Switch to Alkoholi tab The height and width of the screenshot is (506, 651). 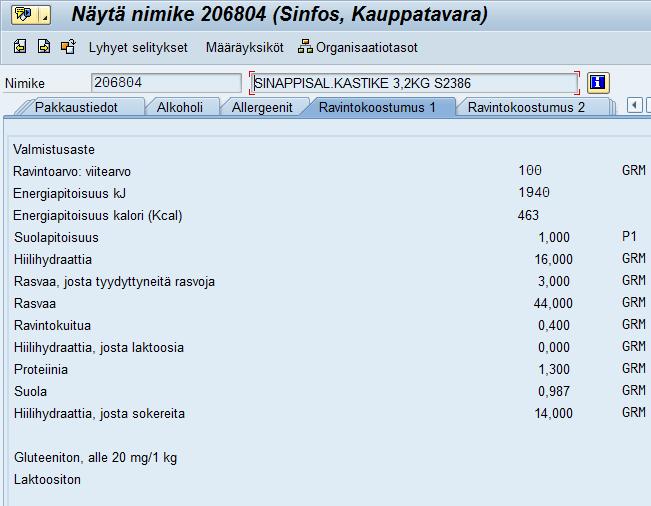pyautogui.click(x=180, y=108)
